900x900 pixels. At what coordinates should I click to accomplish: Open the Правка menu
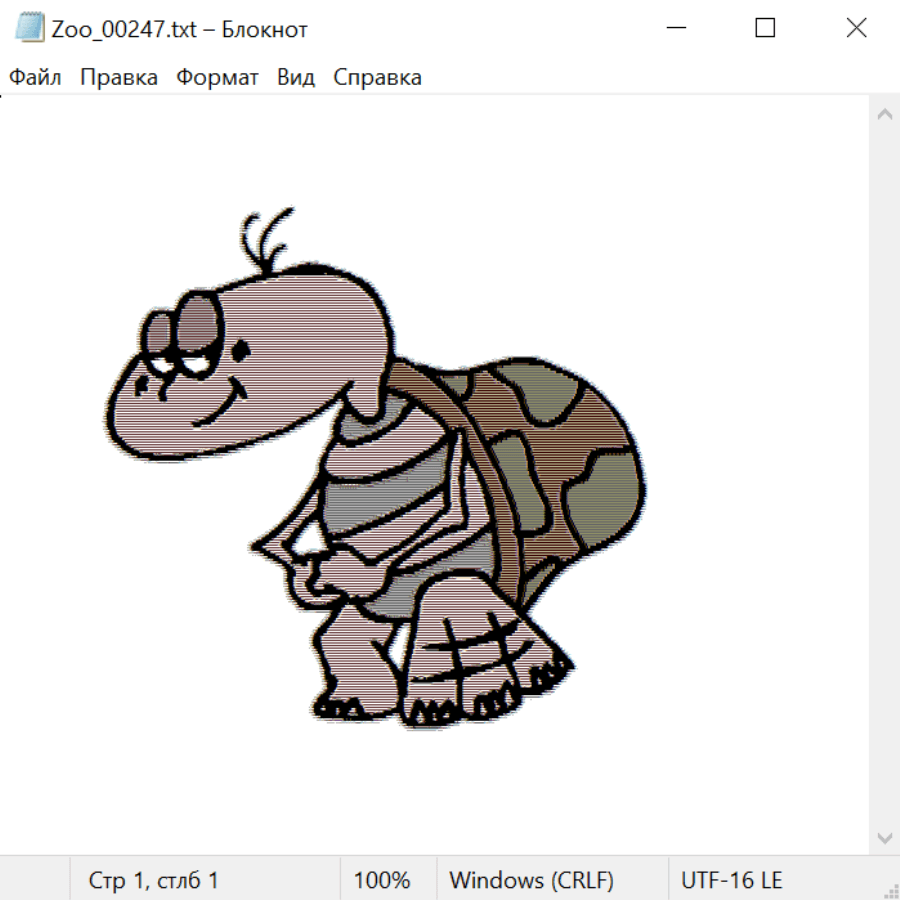click(118, 78)
